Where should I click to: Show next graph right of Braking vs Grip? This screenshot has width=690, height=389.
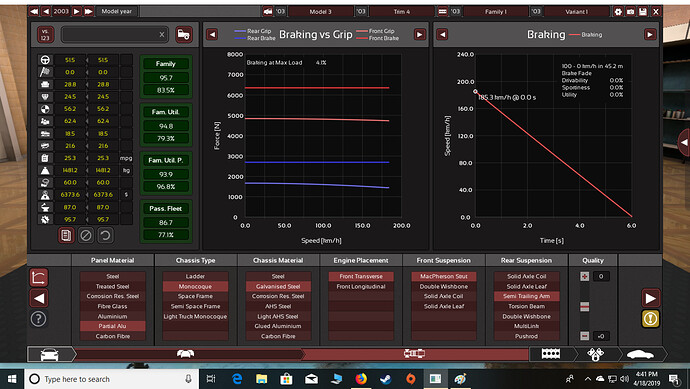click(419, 34)
